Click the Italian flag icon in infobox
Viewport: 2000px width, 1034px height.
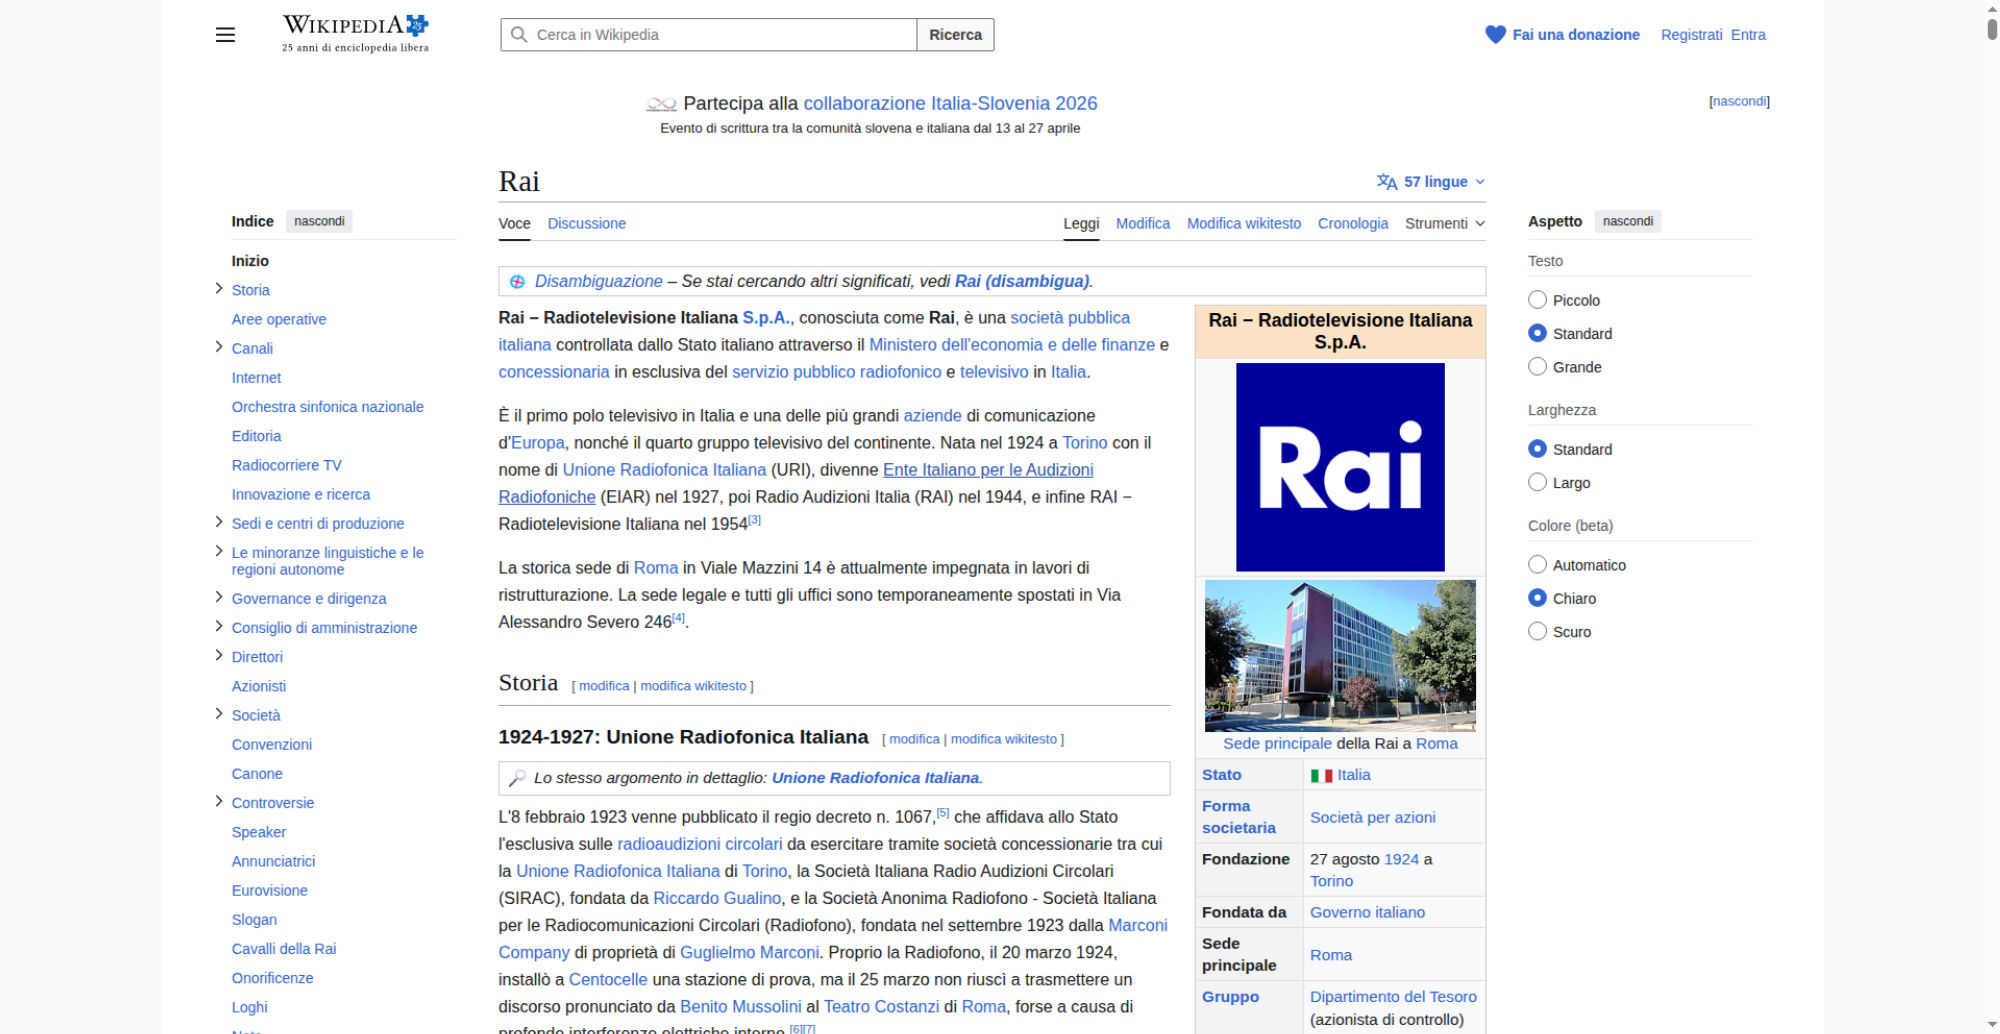coord(1321,776)
